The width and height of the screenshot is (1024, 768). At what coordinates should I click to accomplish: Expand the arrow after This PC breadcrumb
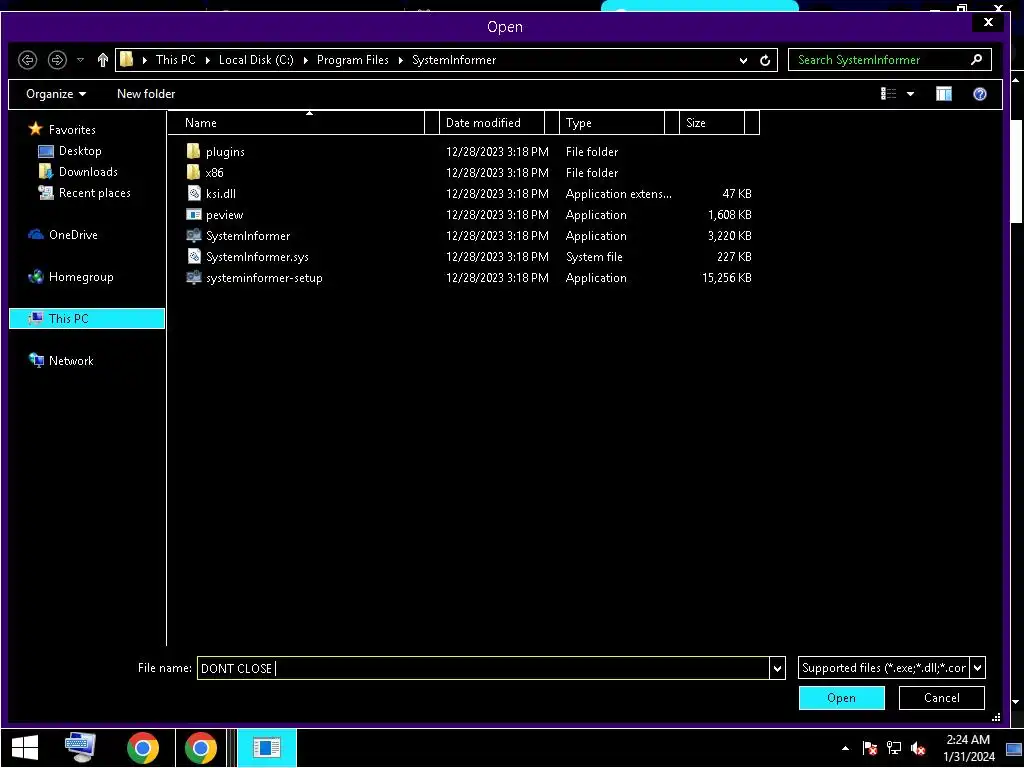coord(208,60)
